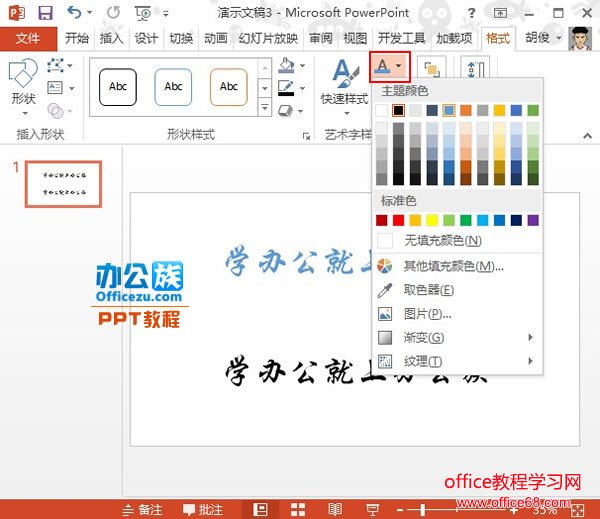
Task: Switch to 开始 Home tab
Action: coord(77,38)
